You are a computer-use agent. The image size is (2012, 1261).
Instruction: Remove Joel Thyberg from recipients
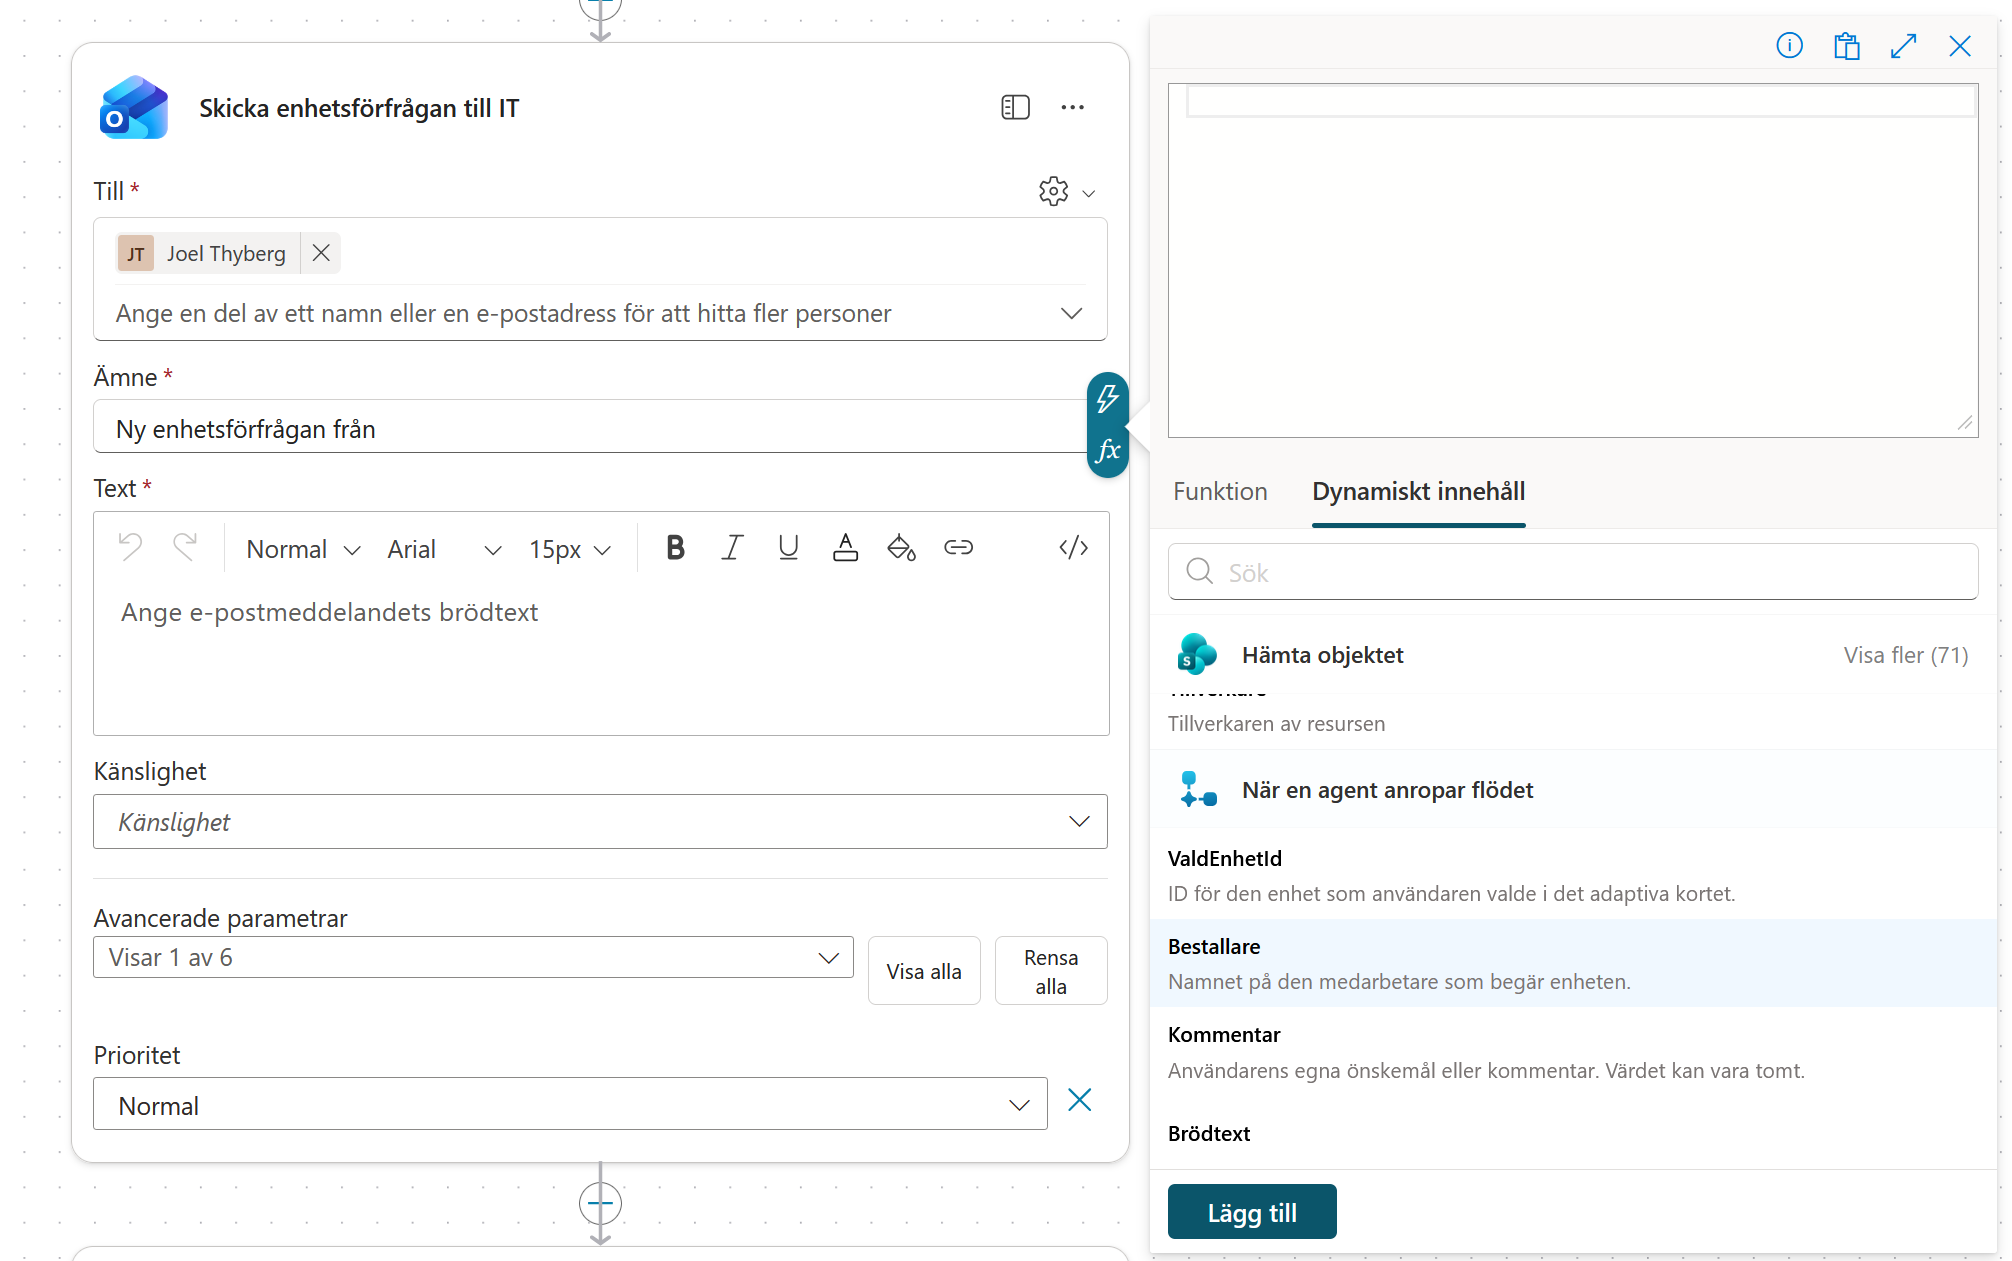[321, 253]
